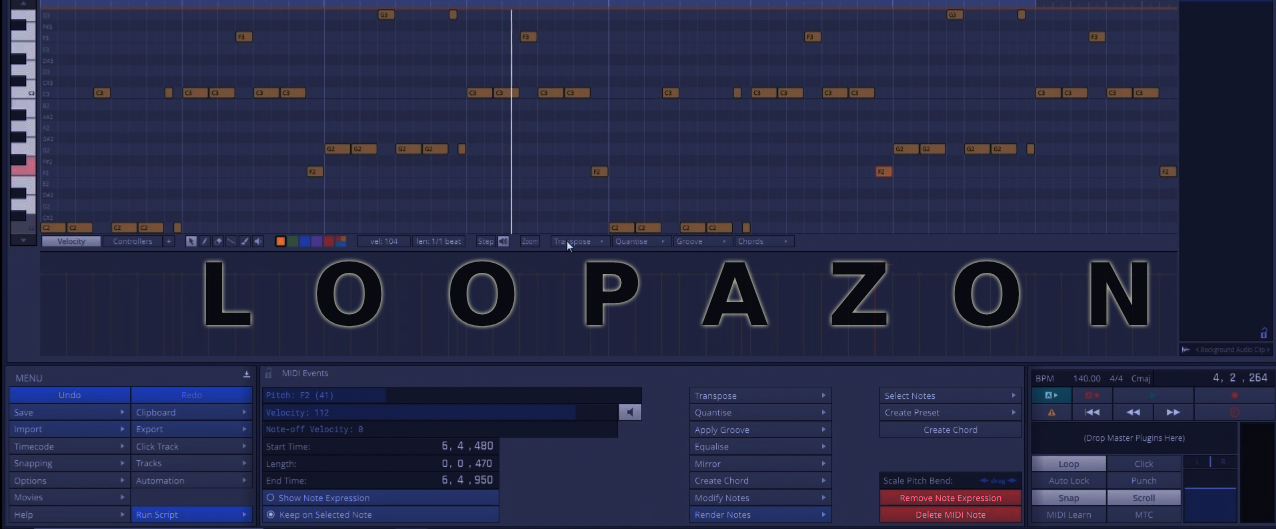Expand the Equalise submenu
This screenshot has width=1276, height=529.
pyautogui.click(x=760, y=447)
